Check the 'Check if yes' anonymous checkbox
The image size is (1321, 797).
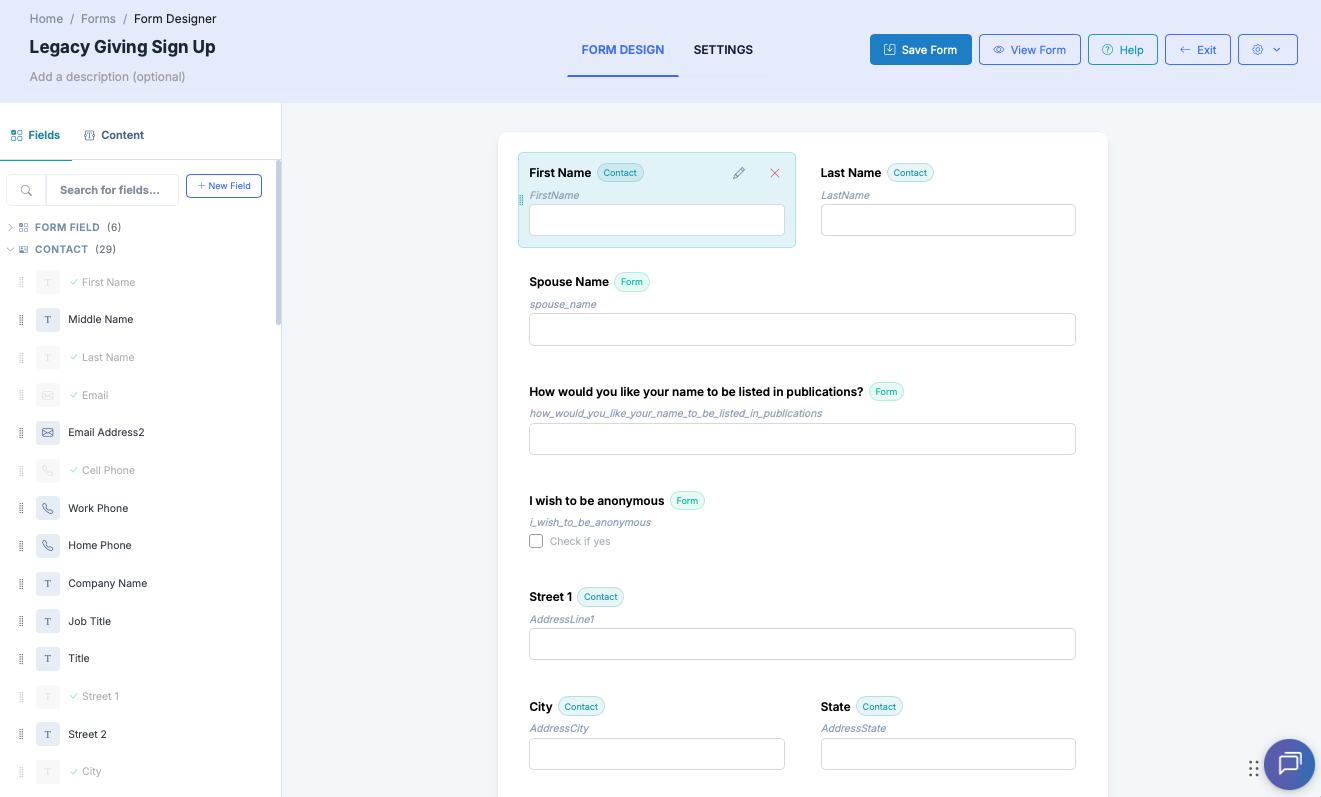coord(536,541)
